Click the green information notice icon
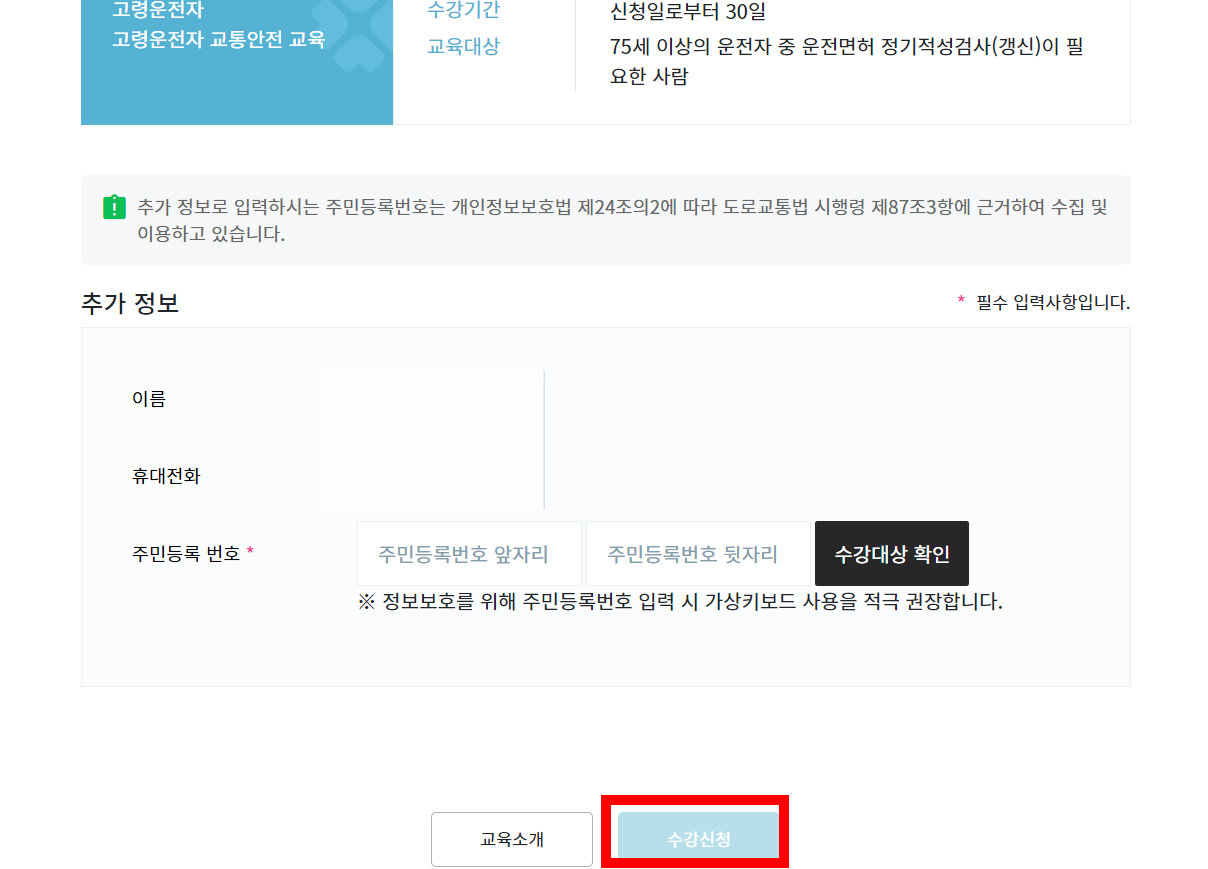Image resolution: width=1208 pixels, height=869 pixels. (113, 206)
